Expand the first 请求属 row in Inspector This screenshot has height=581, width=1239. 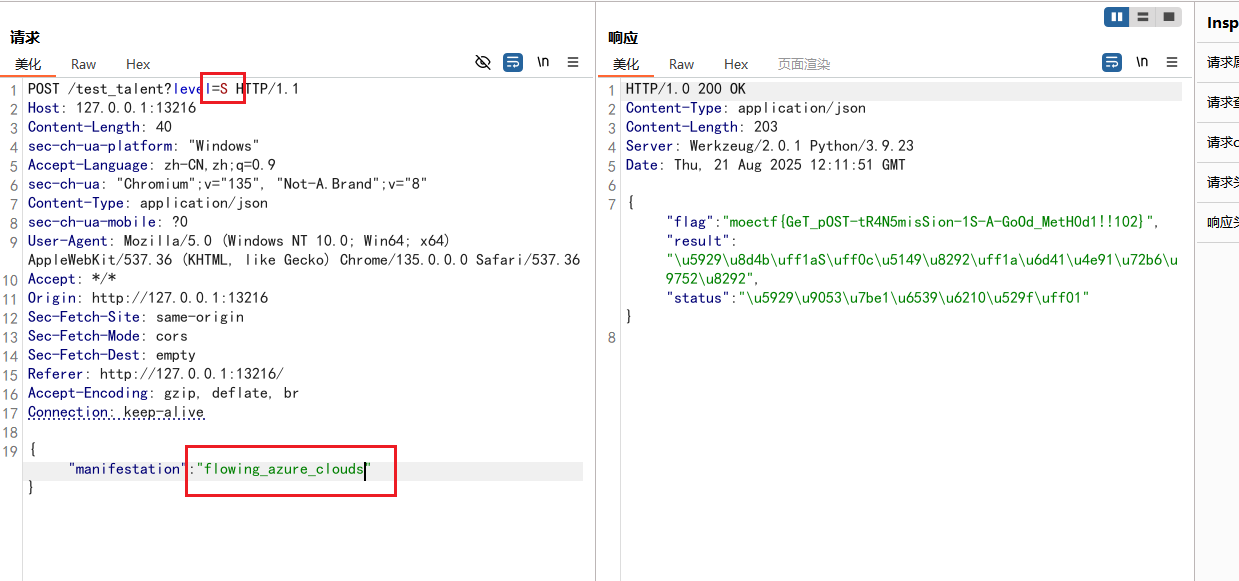pos(1222,62)
